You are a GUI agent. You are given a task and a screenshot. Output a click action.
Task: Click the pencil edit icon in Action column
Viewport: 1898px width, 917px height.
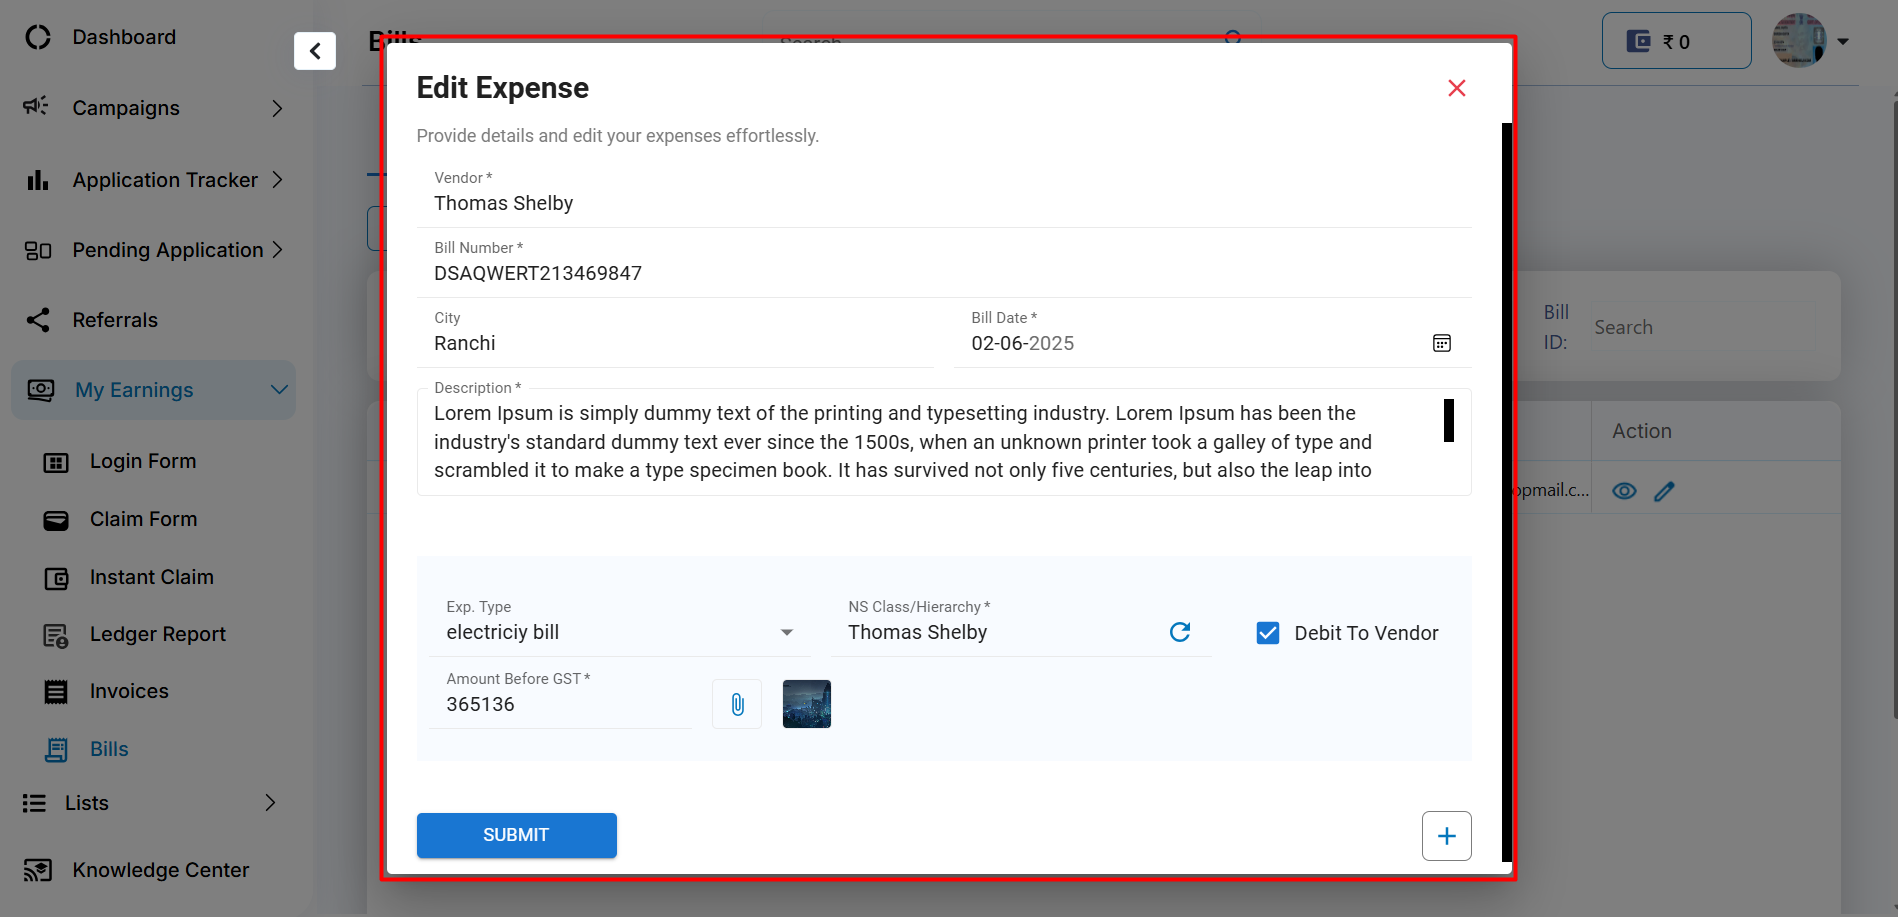click(1664, 491)
